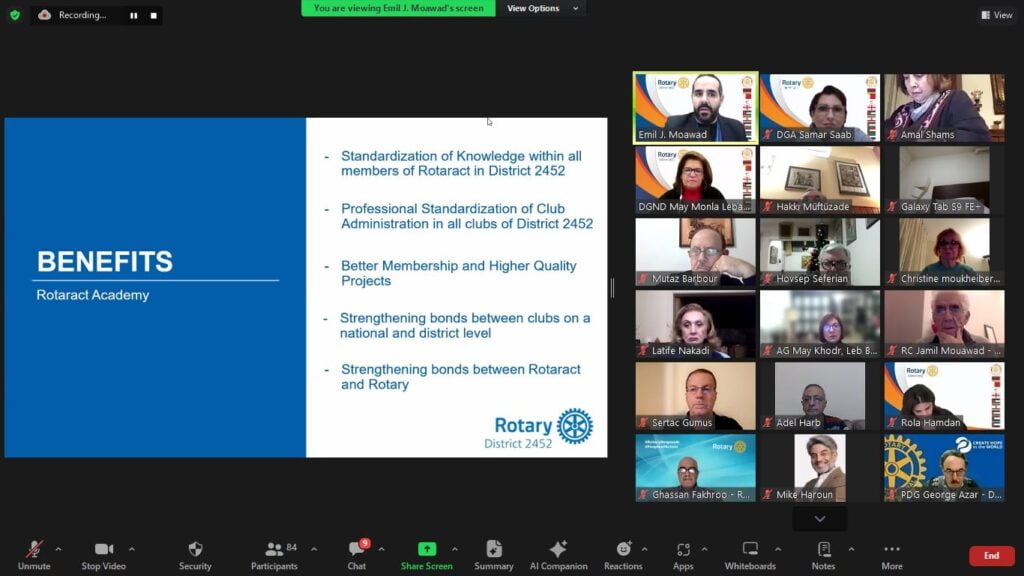Click the red End meeting button

coord(991,556)
